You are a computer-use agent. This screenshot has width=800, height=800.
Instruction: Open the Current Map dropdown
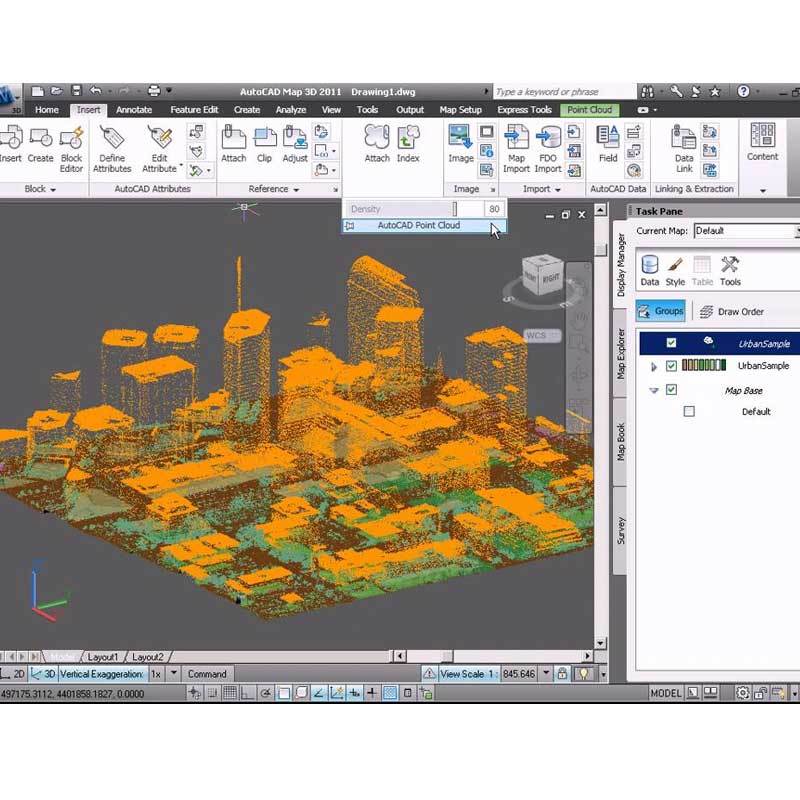click(746, 231)
